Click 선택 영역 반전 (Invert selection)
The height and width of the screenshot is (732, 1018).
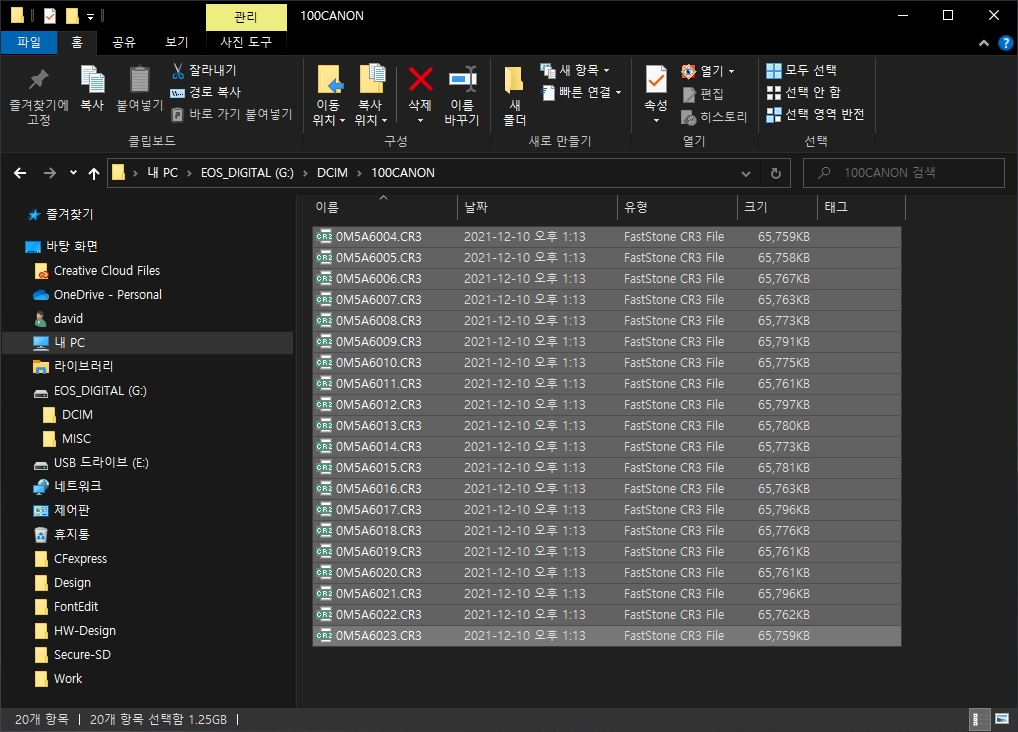pos(815,114)
